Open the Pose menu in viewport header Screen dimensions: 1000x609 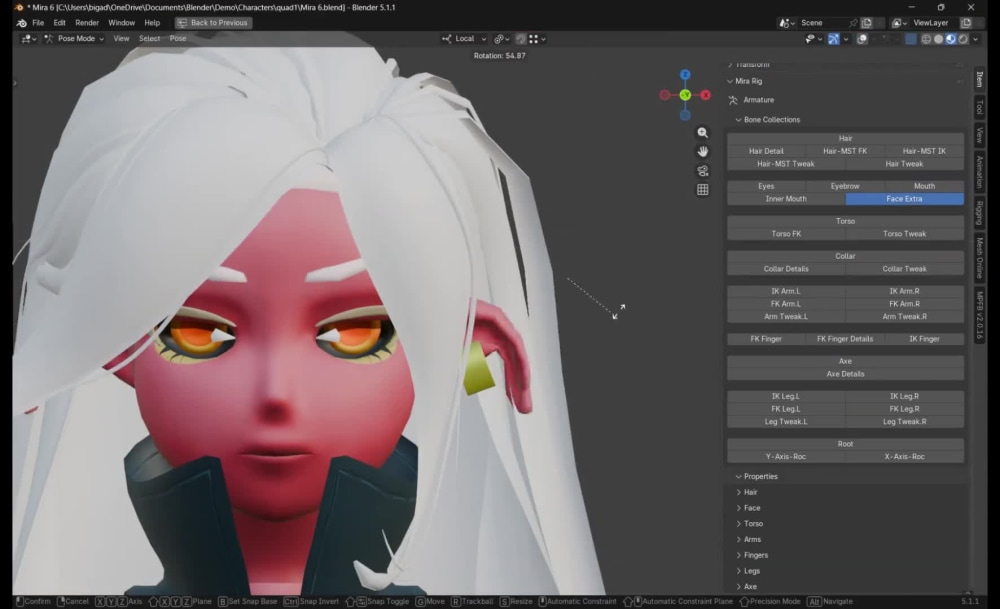tap(178, 39)
